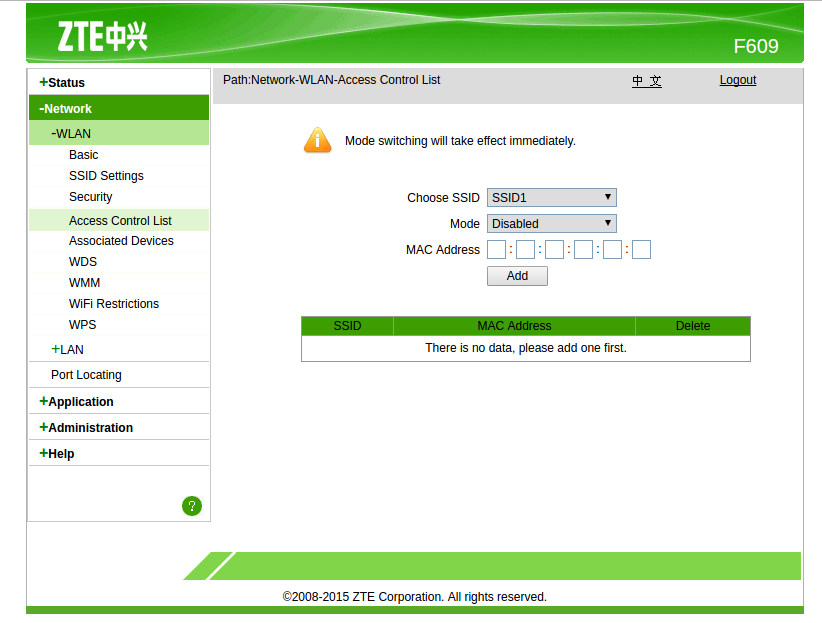Click the orange information warning icon
This screenshot has height=623, width=822.
(317, 140)
